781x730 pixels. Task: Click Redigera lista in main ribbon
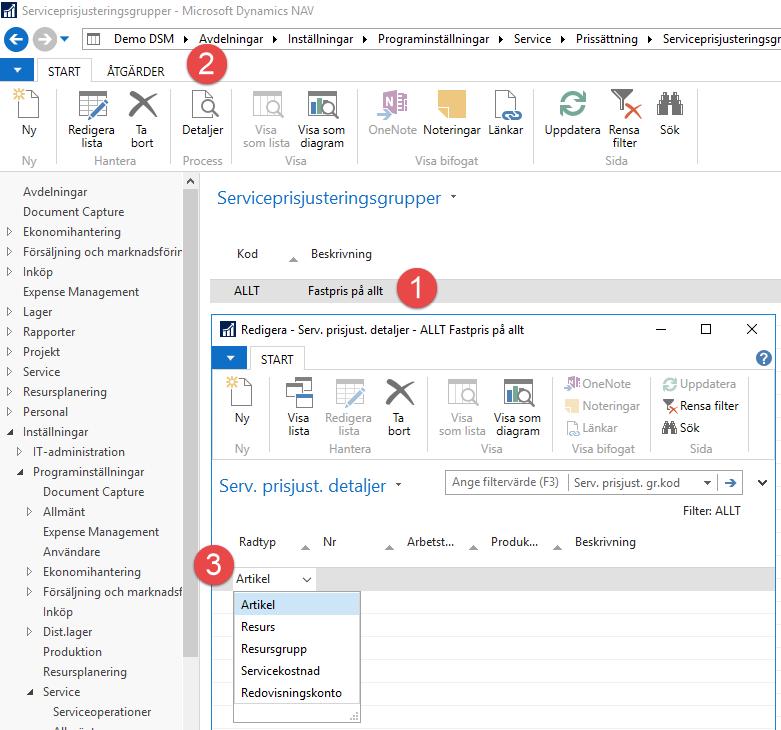[x=92, y=120]
